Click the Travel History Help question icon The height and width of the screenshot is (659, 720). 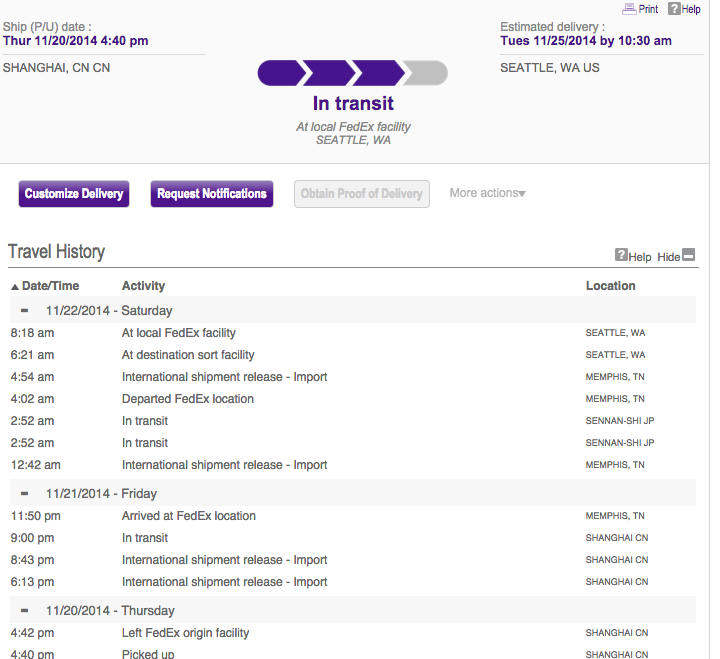click(621, 254)
